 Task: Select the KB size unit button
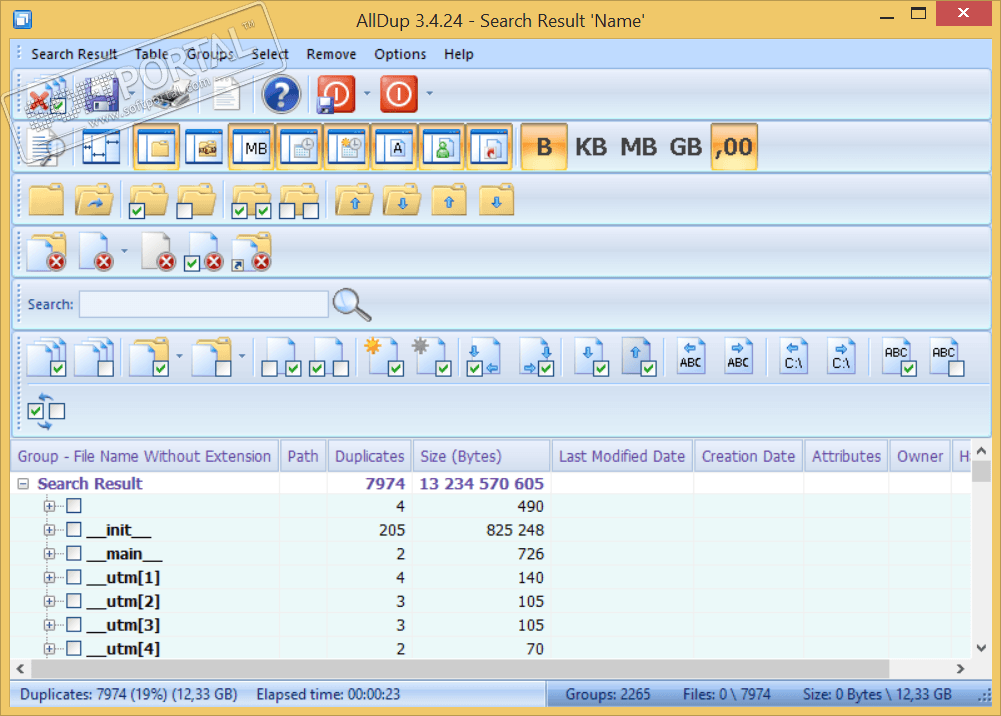pos(591,147)
